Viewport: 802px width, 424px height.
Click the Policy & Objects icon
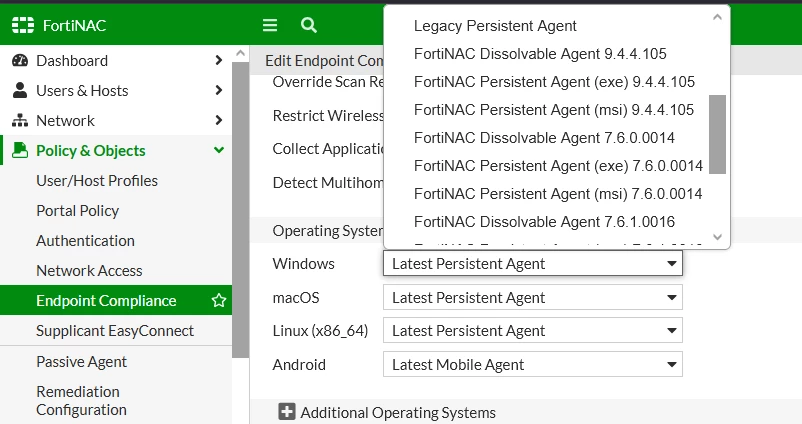click(x=20, y=150)
